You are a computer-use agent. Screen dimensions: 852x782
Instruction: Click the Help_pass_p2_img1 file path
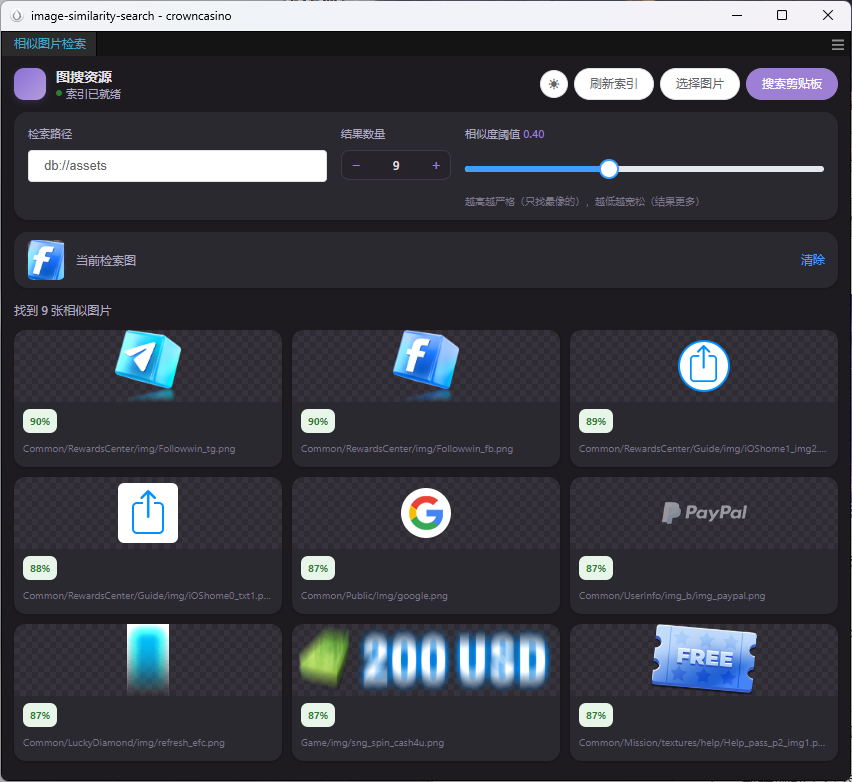[x=702, y=742]
